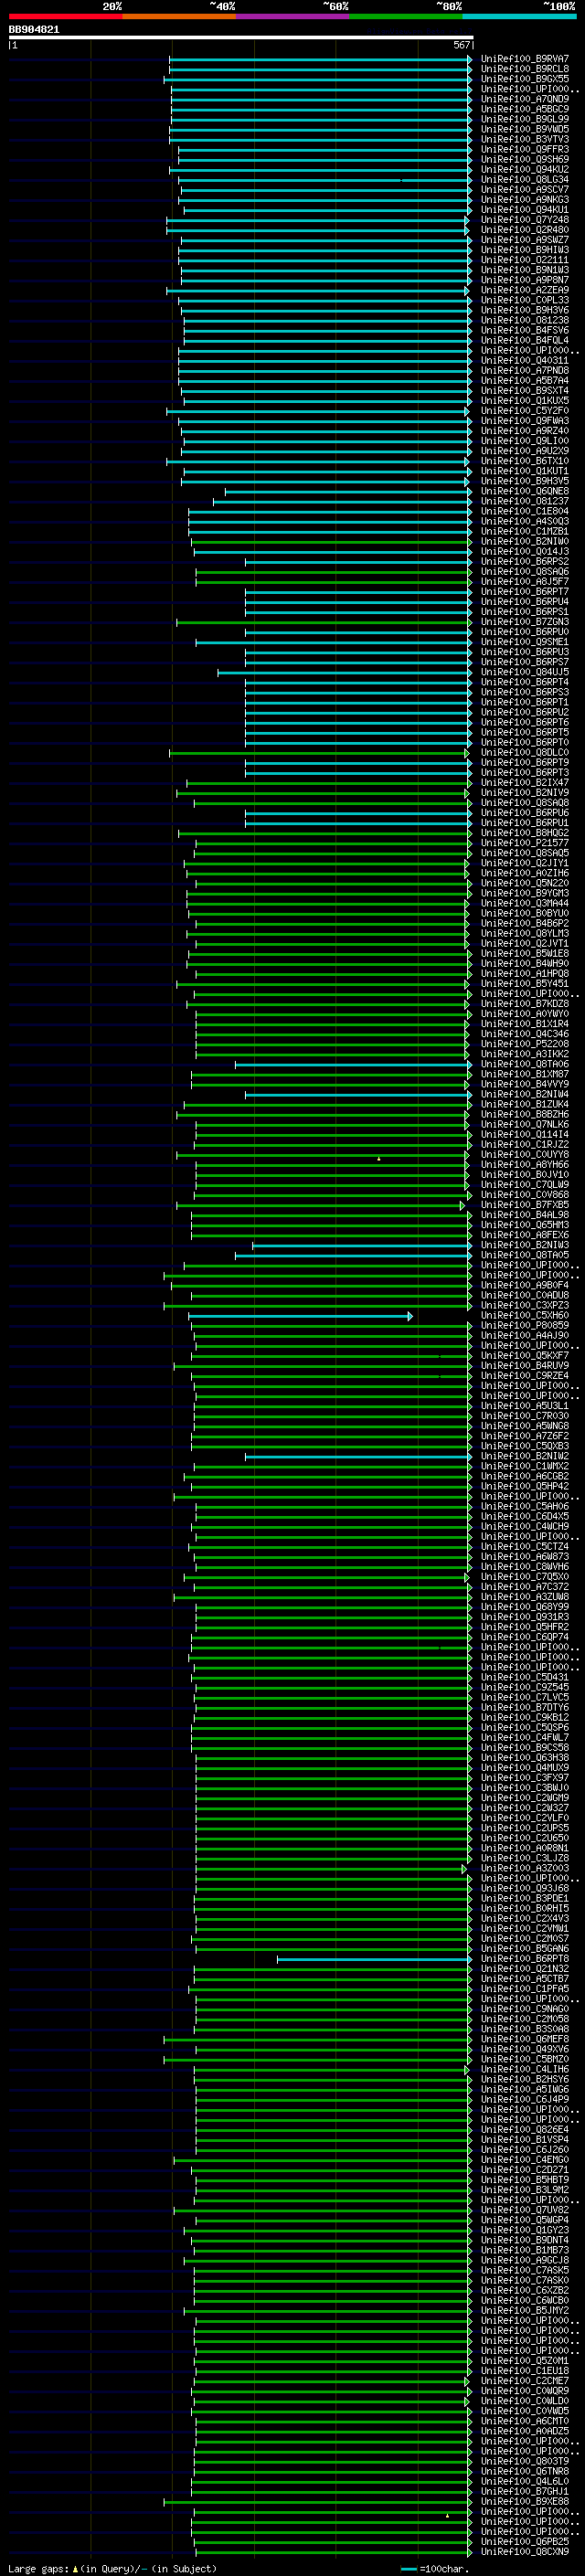Click hit label UniRef100_Q2R480
Viewport: 585px width, 2576px height.
point(525,230)
